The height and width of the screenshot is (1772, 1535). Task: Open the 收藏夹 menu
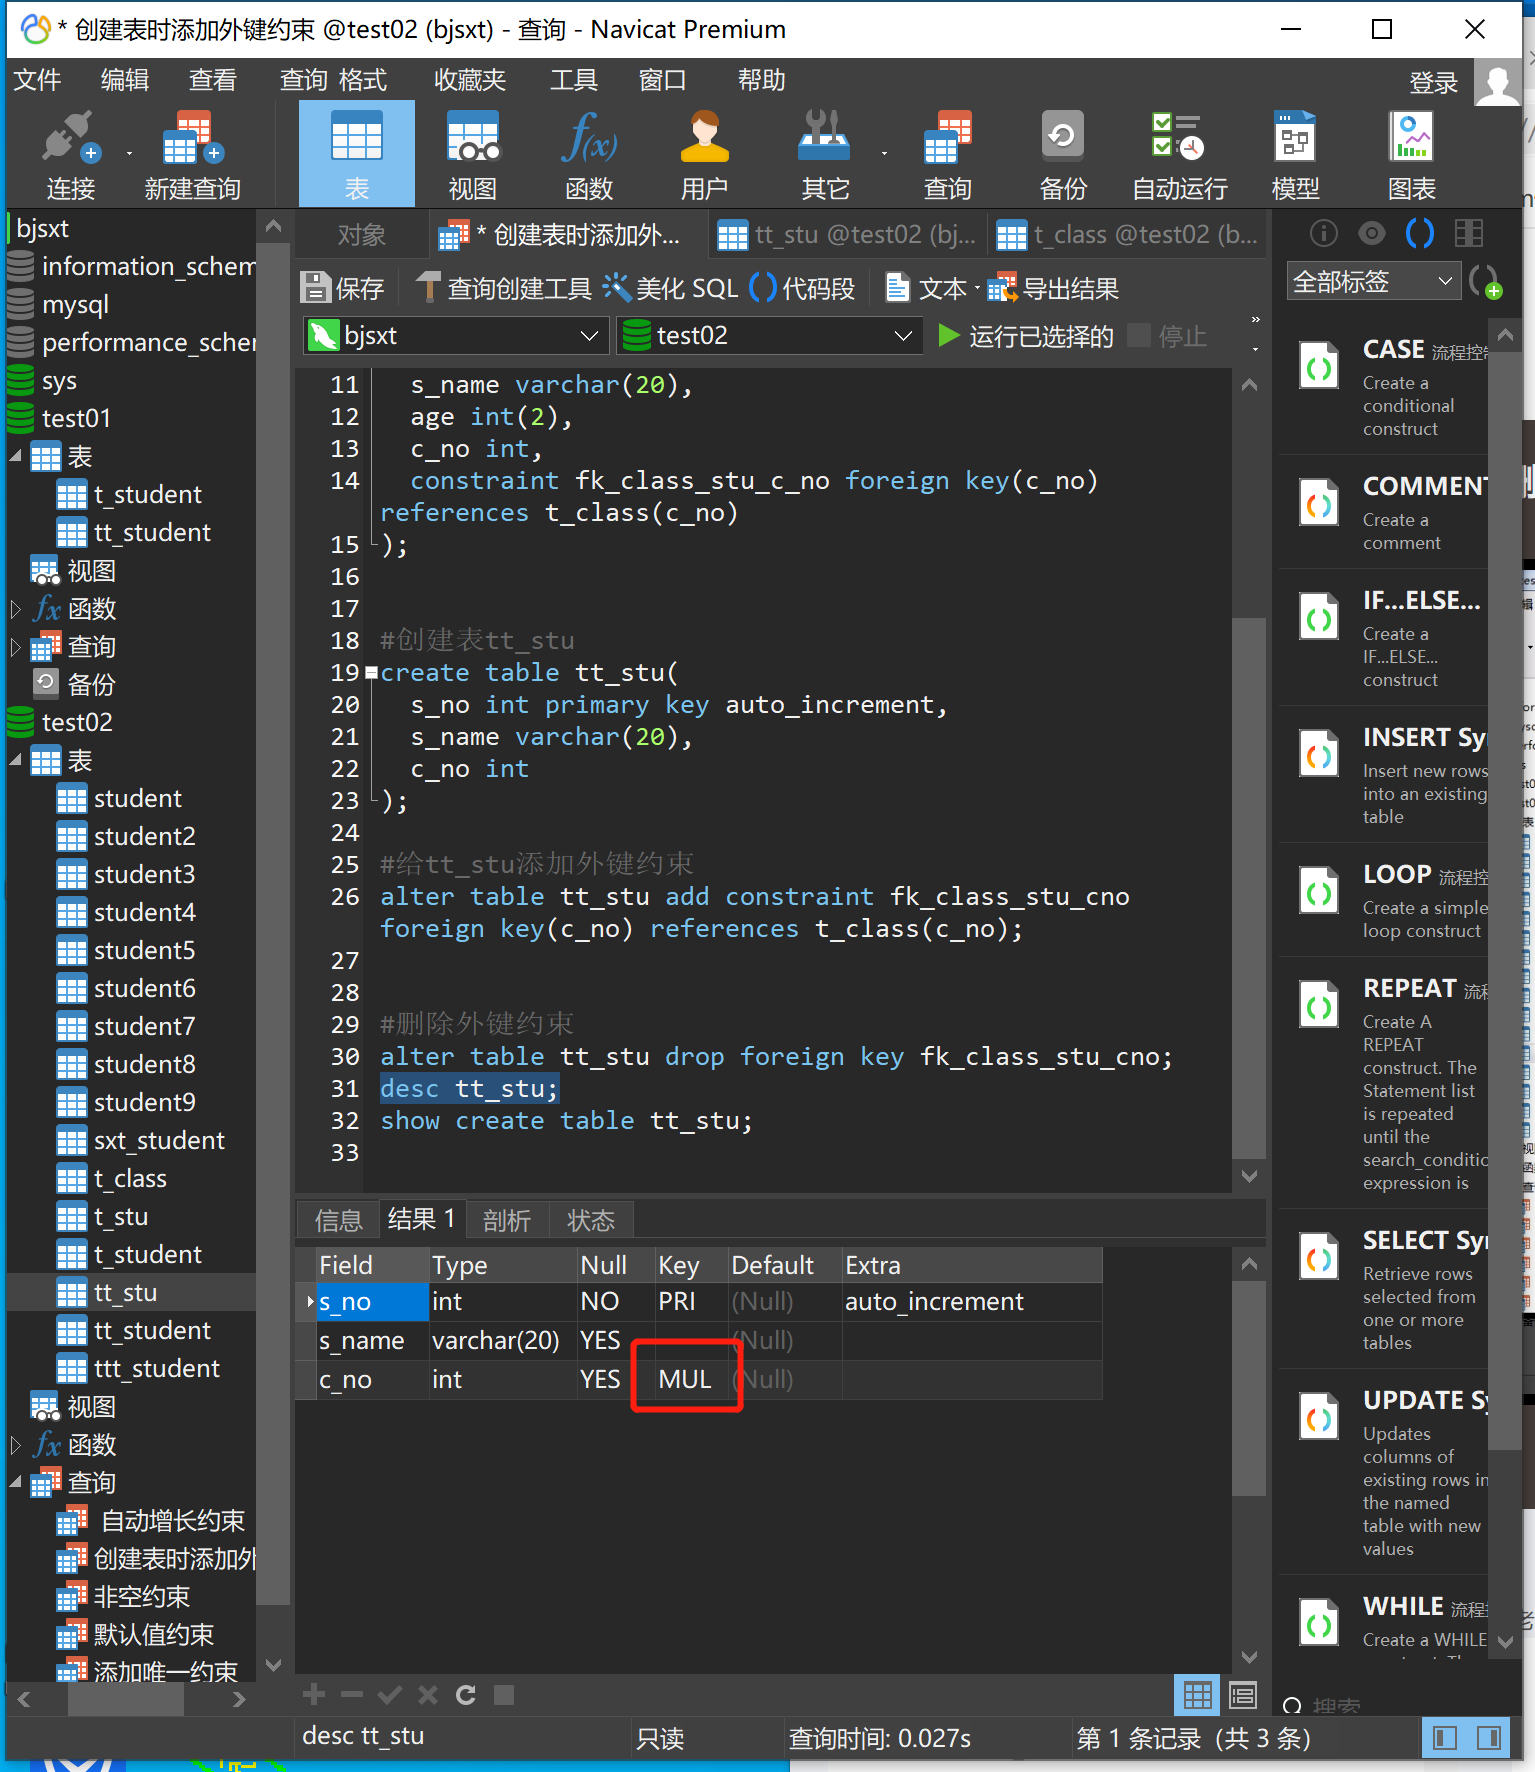(x=470, y=79)
